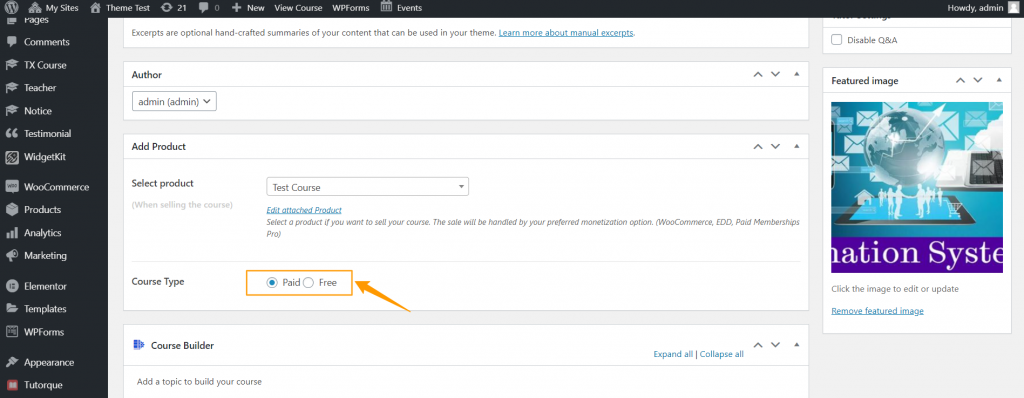This screenshot has height=398, width=1024.
Task: Tick the Disable Q&A checkbox
Action: [837, 40]
